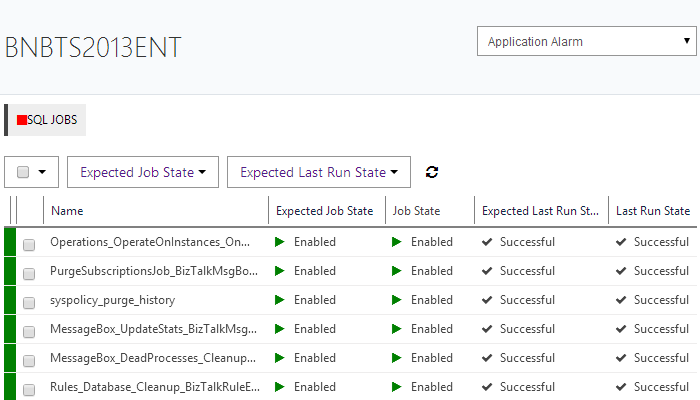This screenshot has height=400, width=700.
Task: Click the refresh icon beside filter buttons
Action: [432, 172]
